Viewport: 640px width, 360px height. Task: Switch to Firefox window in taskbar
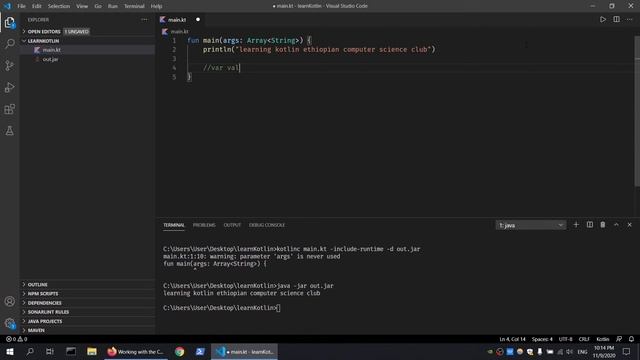(136, 351)
